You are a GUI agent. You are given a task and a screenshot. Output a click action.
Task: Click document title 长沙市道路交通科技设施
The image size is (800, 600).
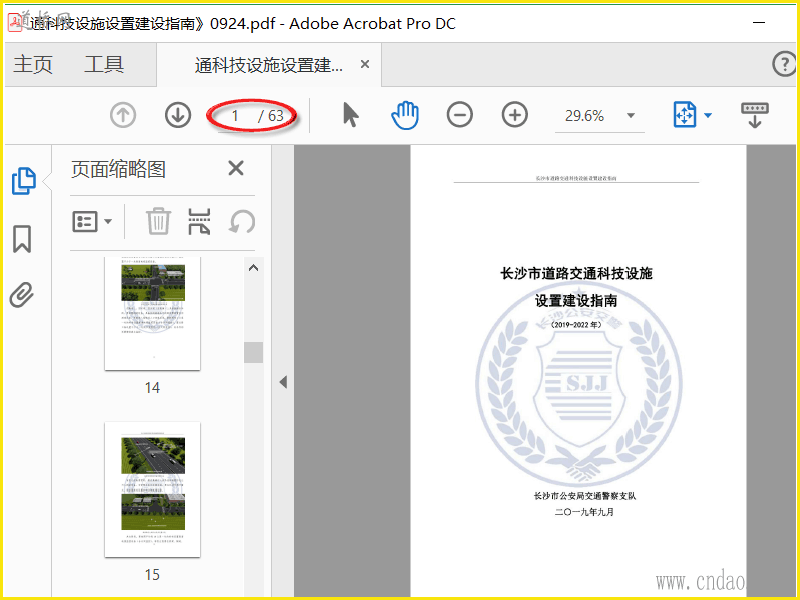click(576, 273)
